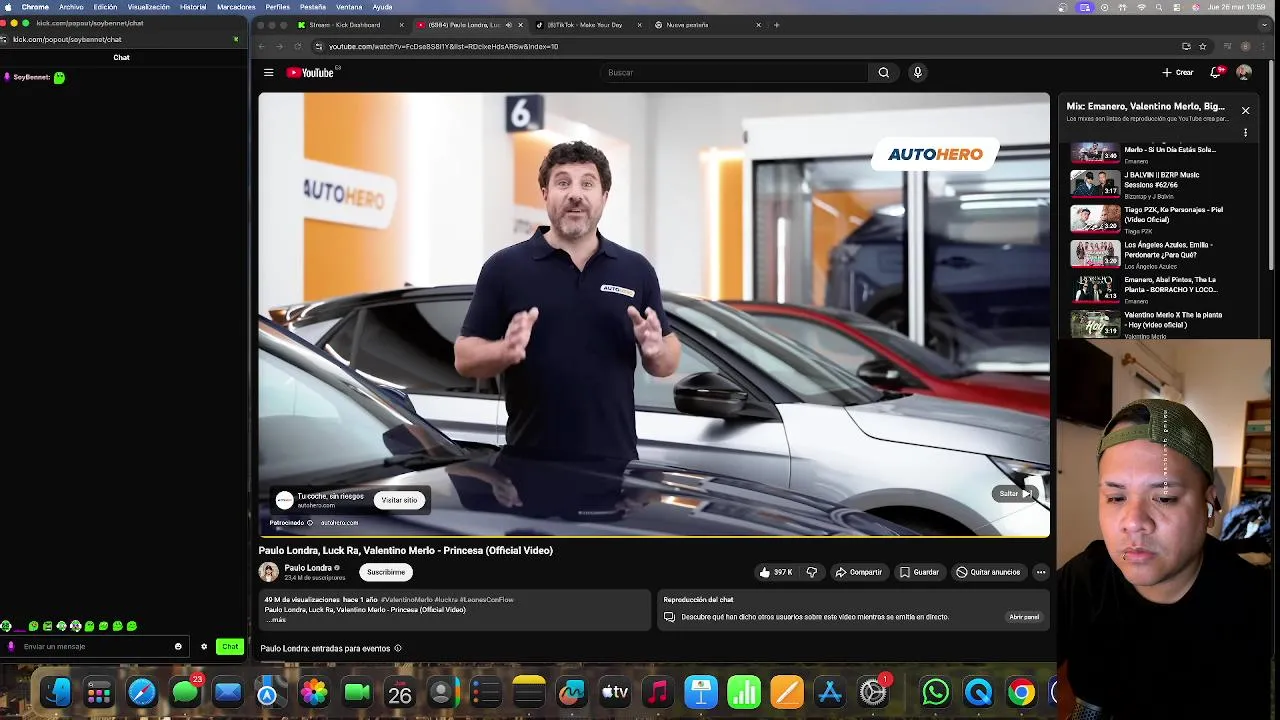Click the Crear button
The height and width of the screenshot is (720, 1280).
[1178, 72]
